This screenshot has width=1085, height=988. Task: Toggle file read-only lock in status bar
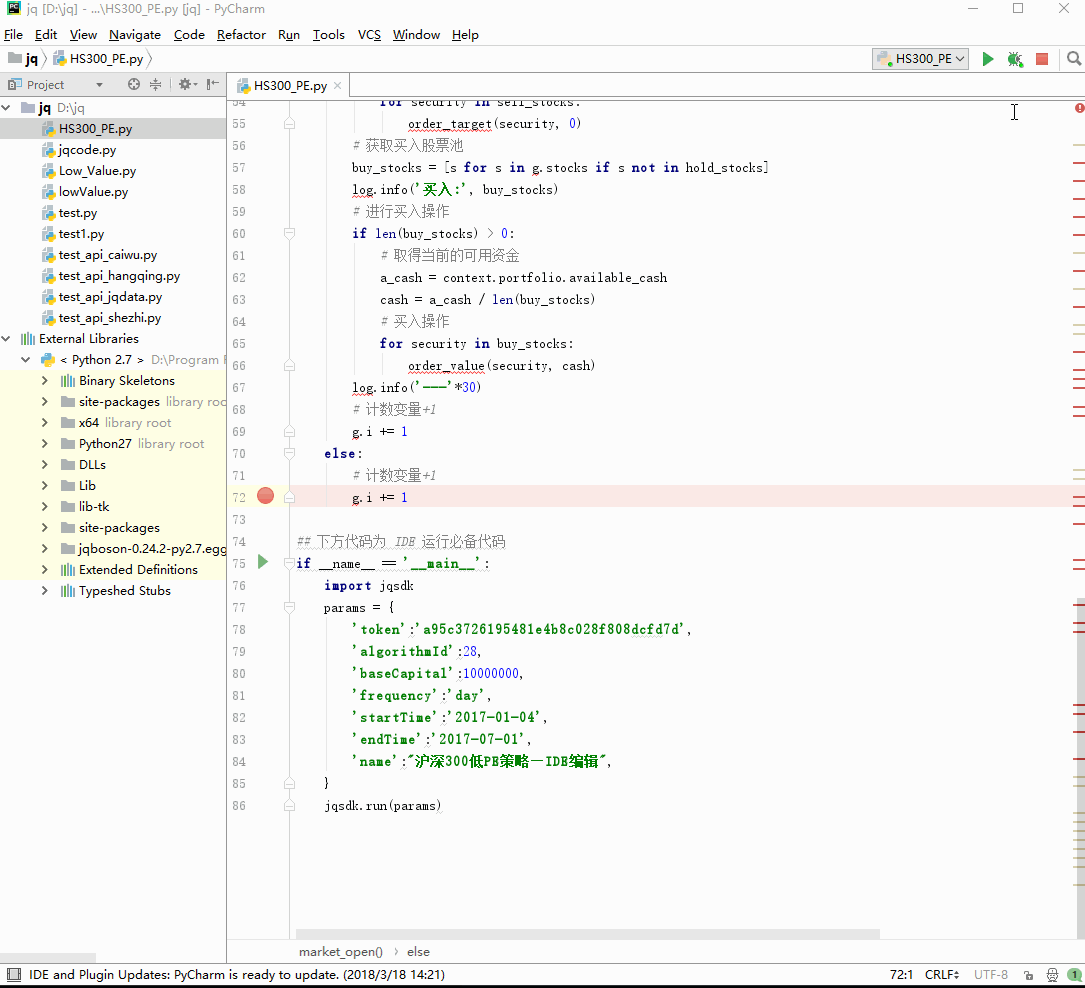(x=1030, y=974)
